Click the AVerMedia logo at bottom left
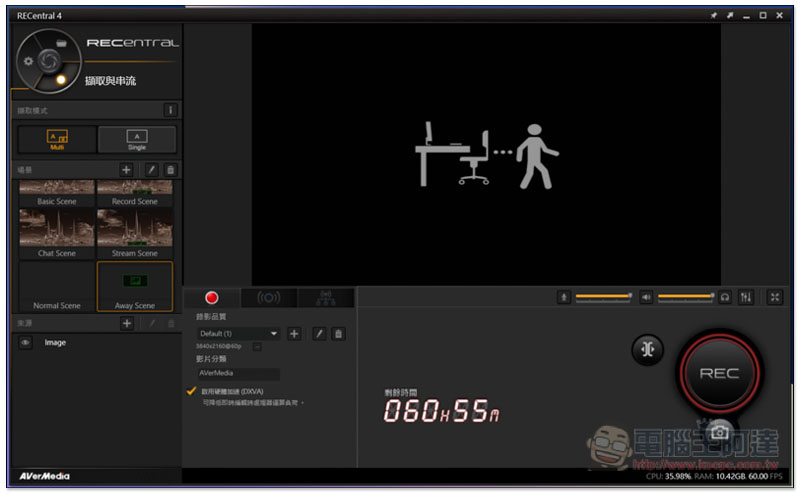Screen dimensions: 800x494 [x=44, y=476]
